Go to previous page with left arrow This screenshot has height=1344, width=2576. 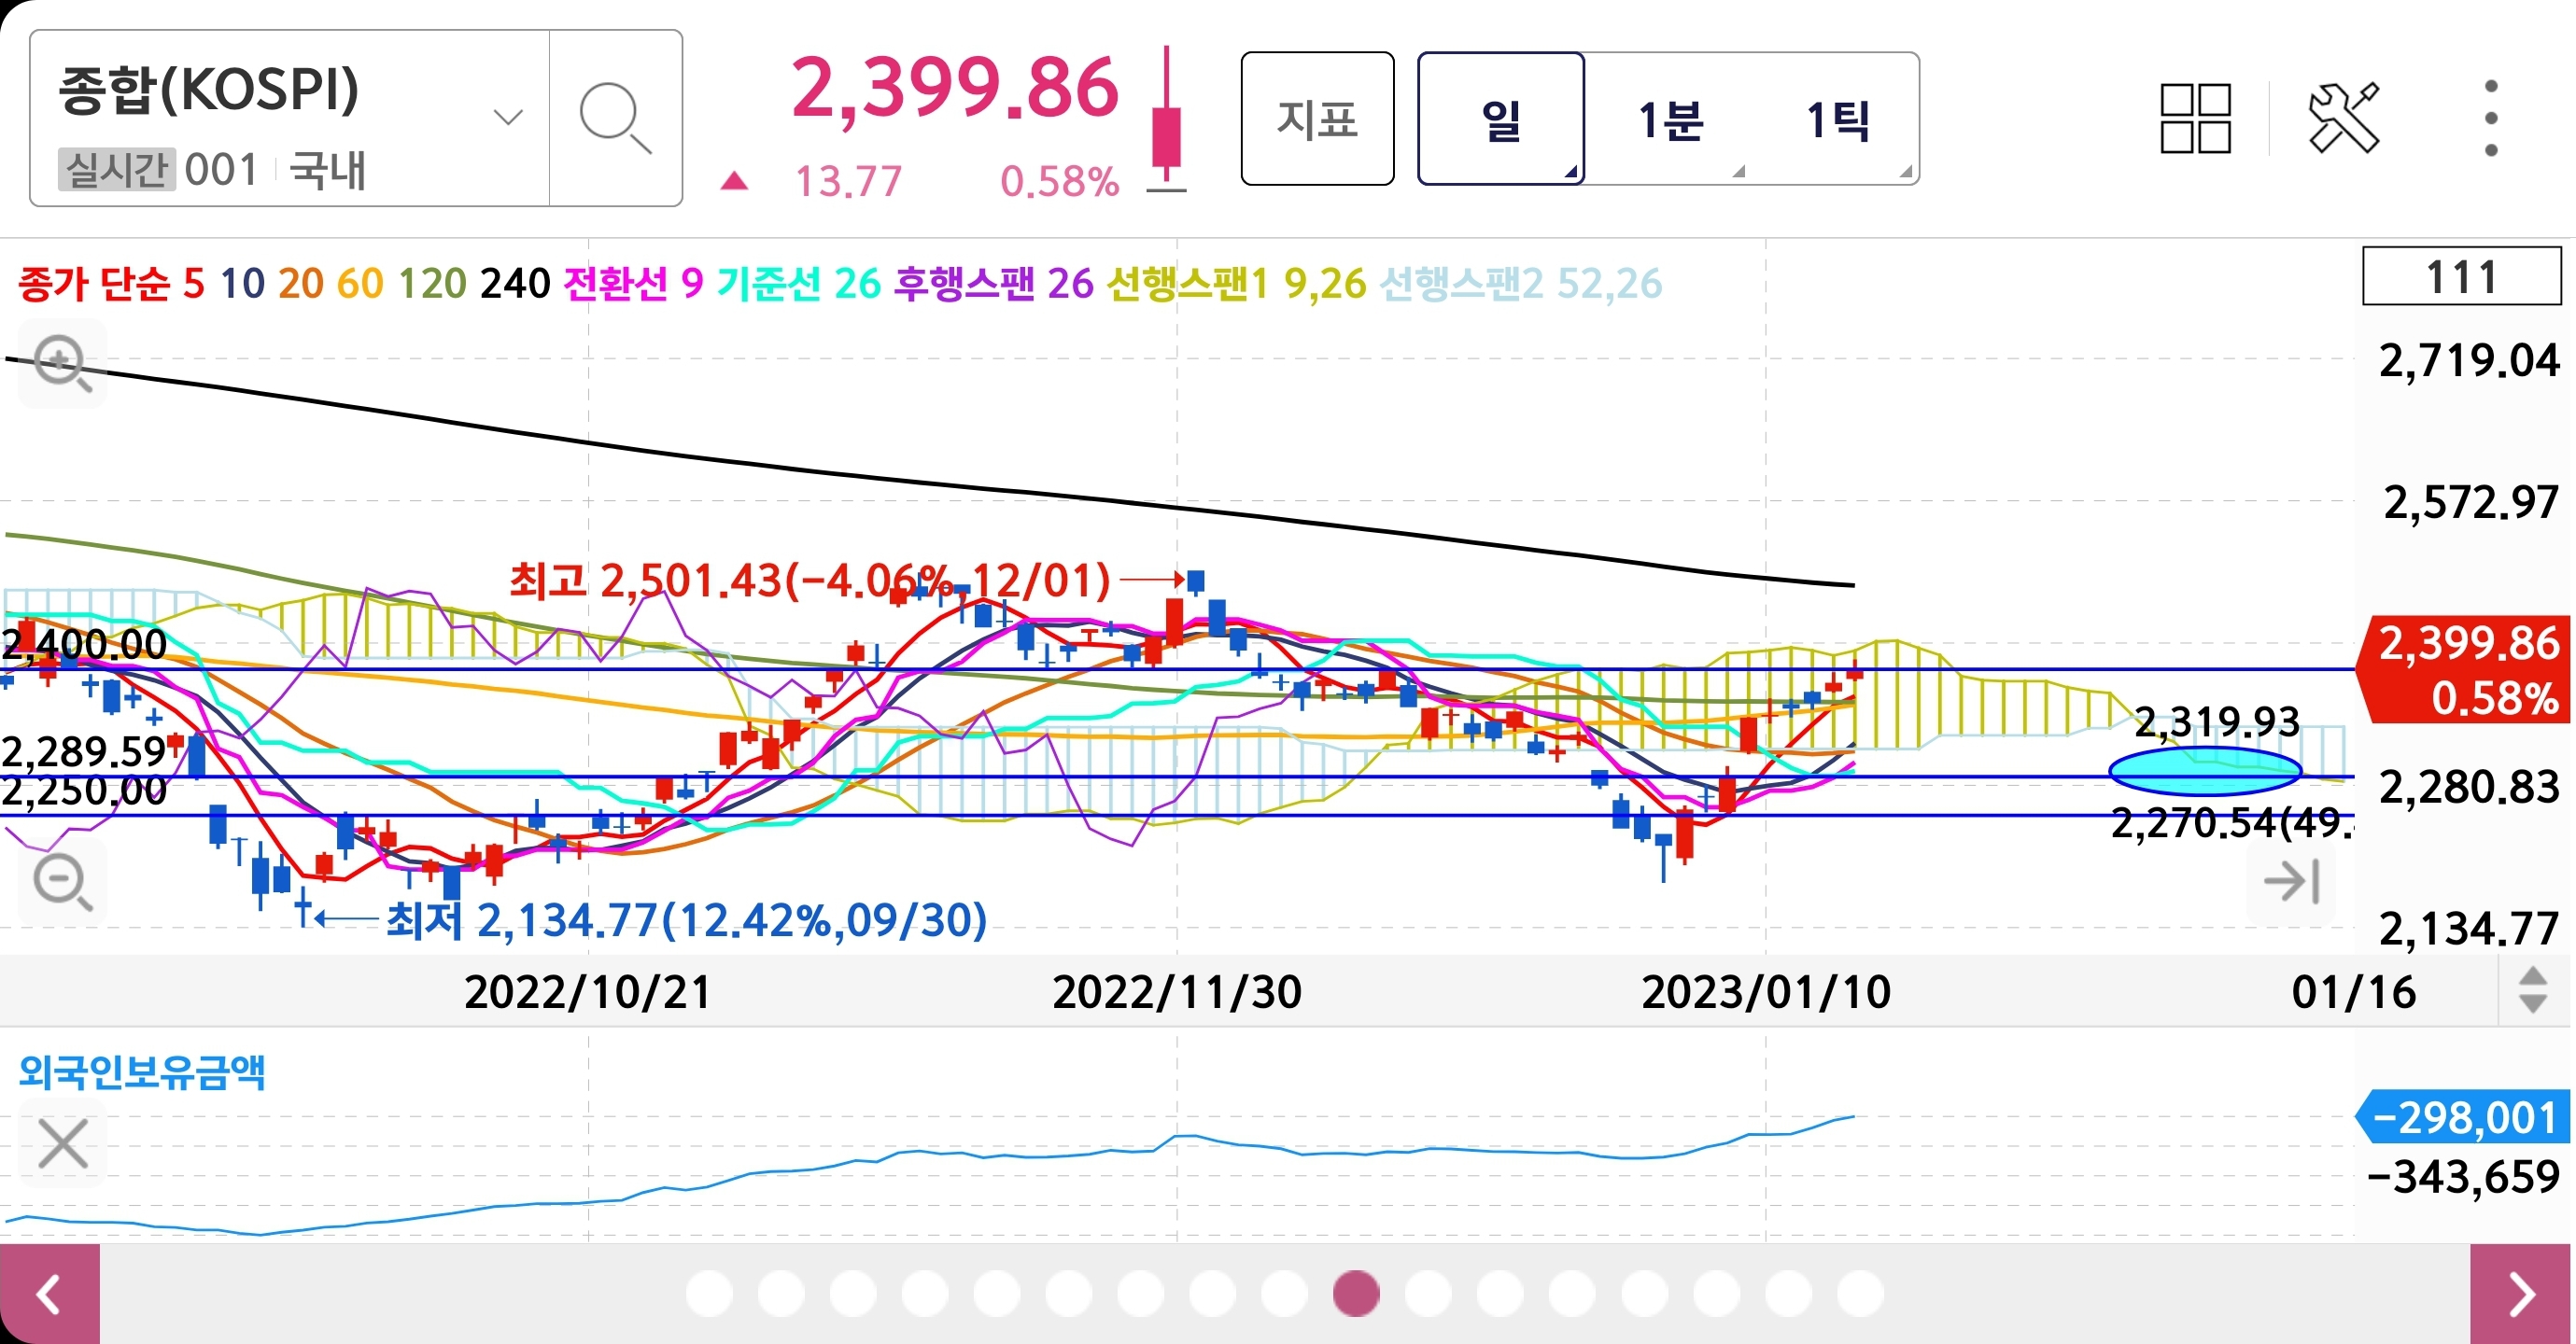coord(49,1294)
